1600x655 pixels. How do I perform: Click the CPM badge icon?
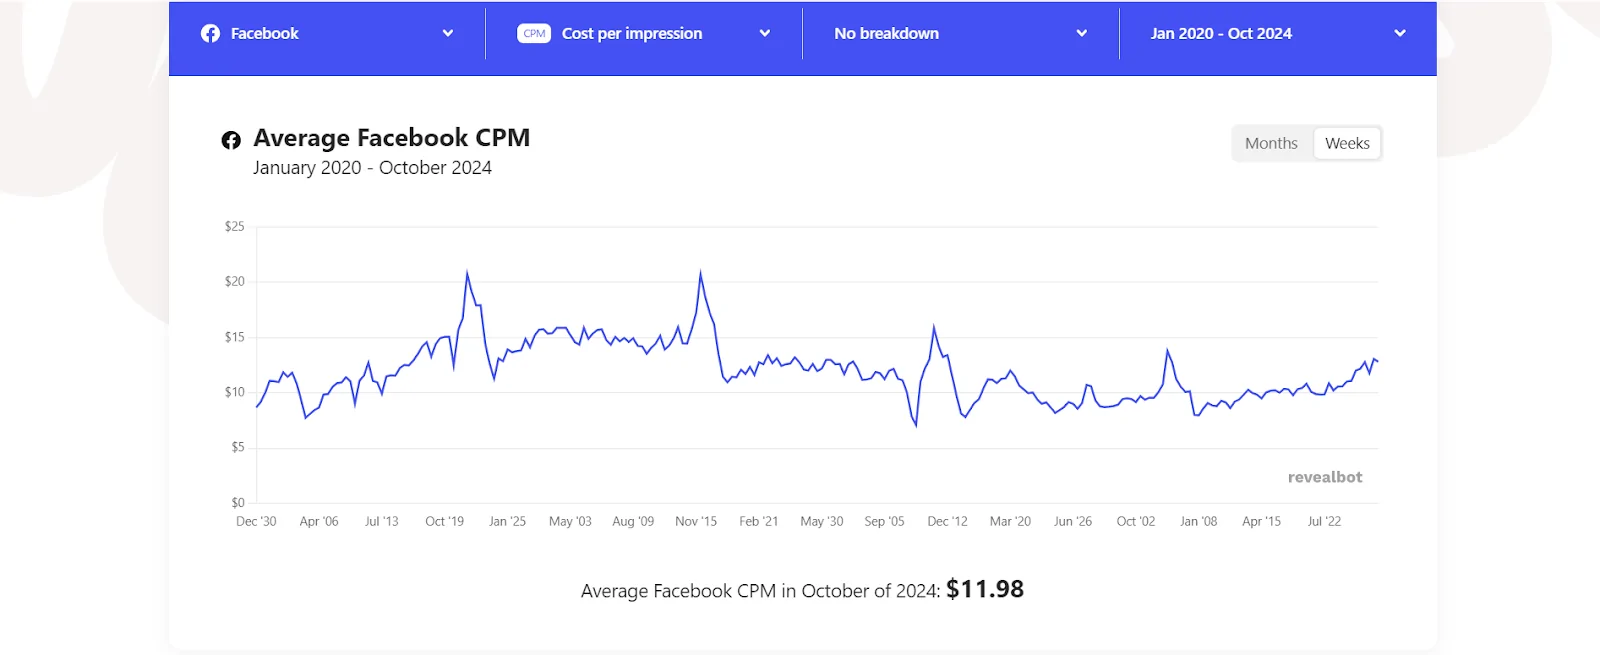534,34
